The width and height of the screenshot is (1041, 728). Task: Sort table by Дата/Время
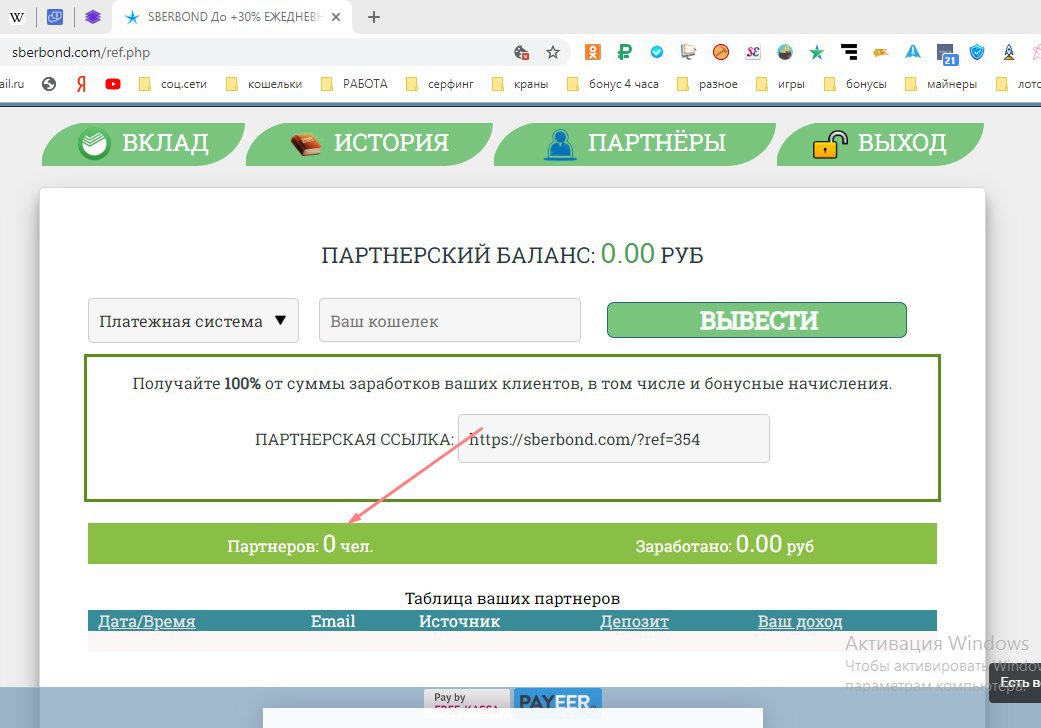point(147,621)
